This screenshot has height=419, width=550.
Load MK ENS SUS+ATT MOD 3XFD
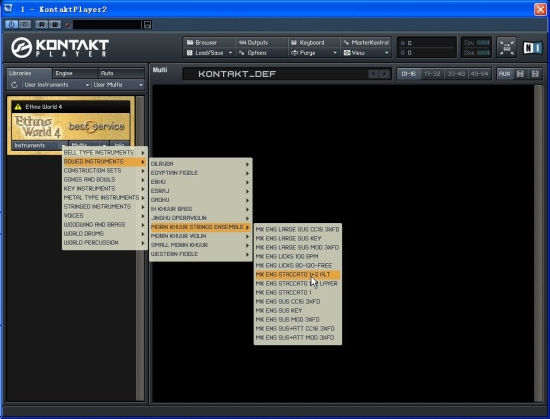(x=297, y=338)
